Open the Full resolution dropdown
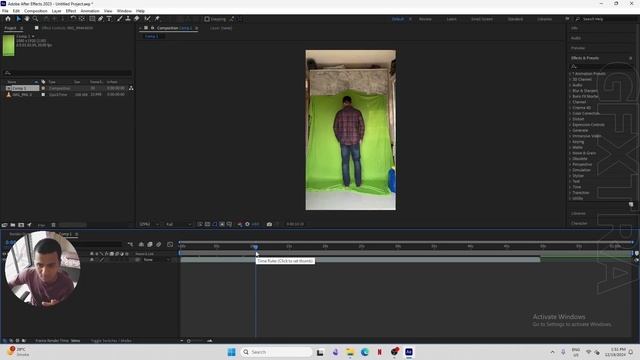 pyautogui.click(x=178, y=224)
